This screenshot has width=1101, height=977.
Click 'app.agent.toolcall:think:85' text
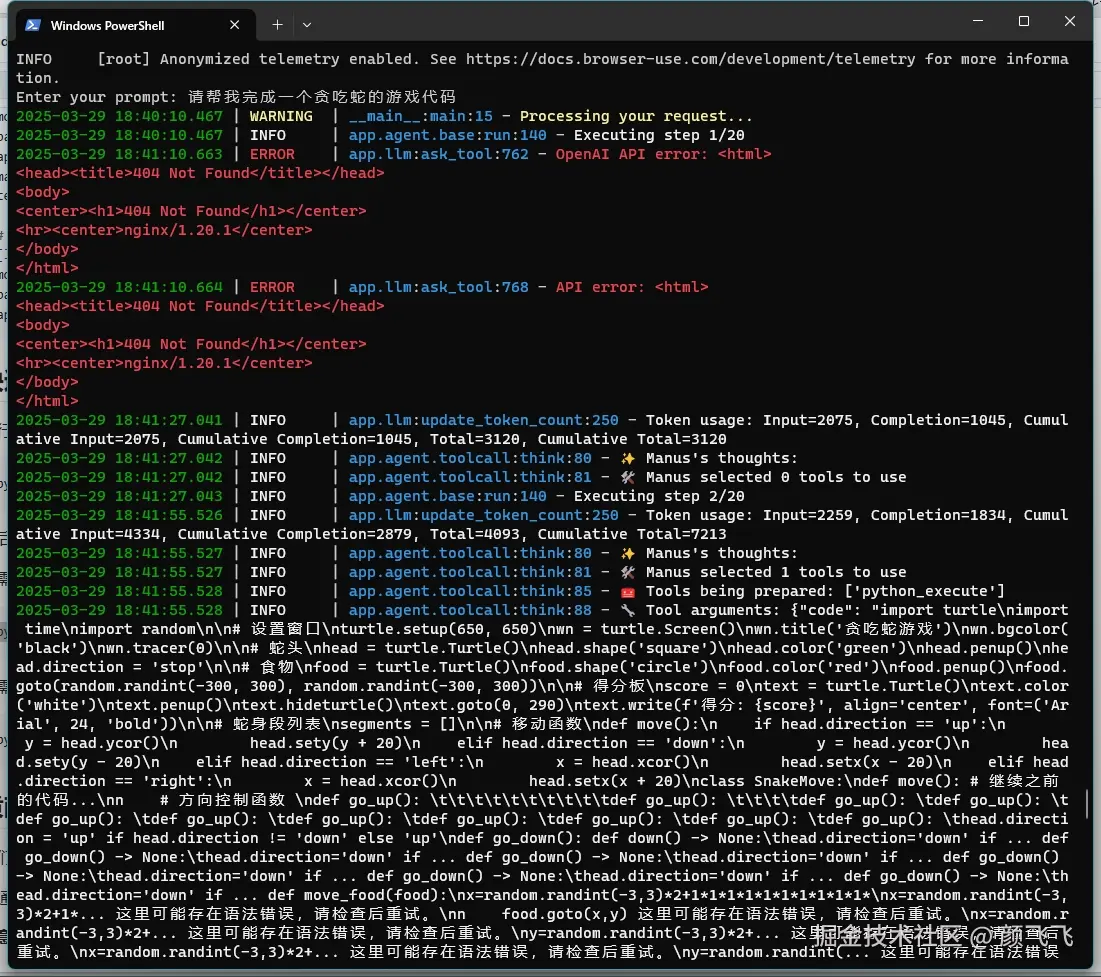(x=470, y=591)
